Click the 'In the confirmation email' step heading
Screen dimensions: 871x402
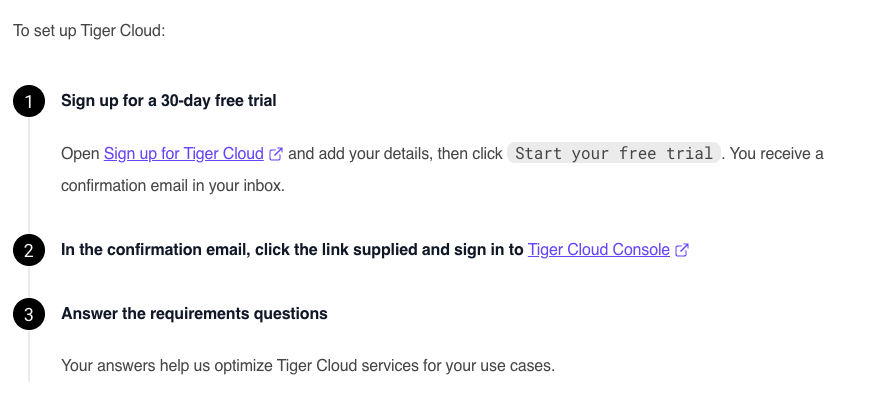click(x=292, y=250)
